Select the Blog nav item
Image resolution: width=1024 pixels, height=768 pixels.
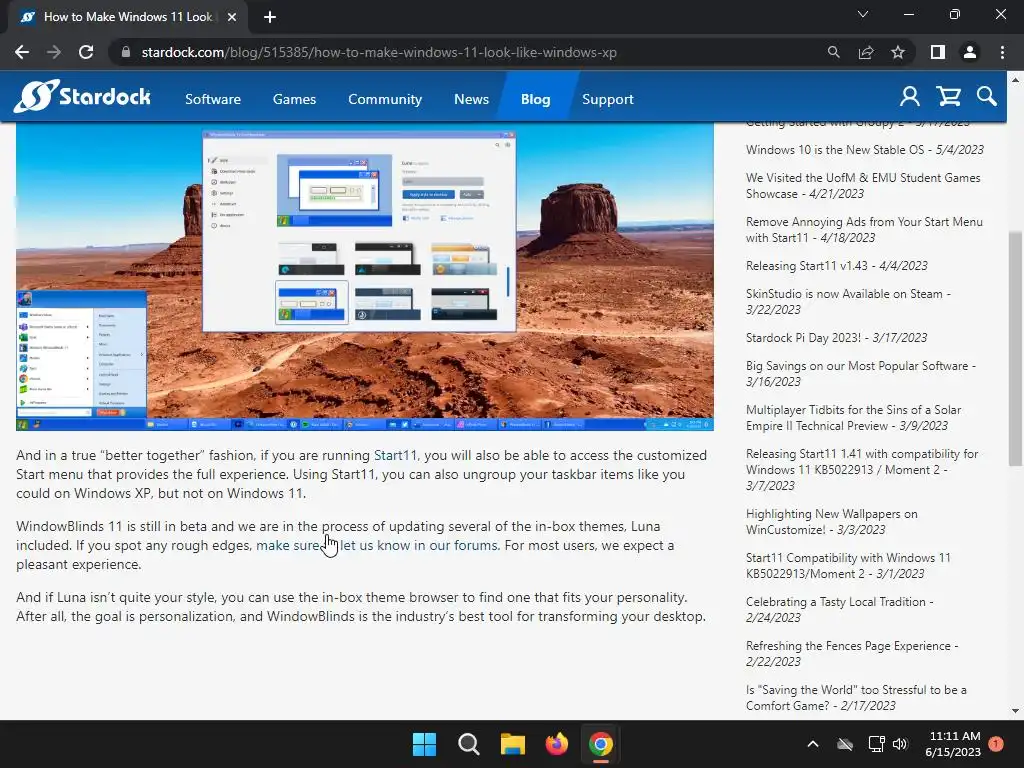[536, 99]
